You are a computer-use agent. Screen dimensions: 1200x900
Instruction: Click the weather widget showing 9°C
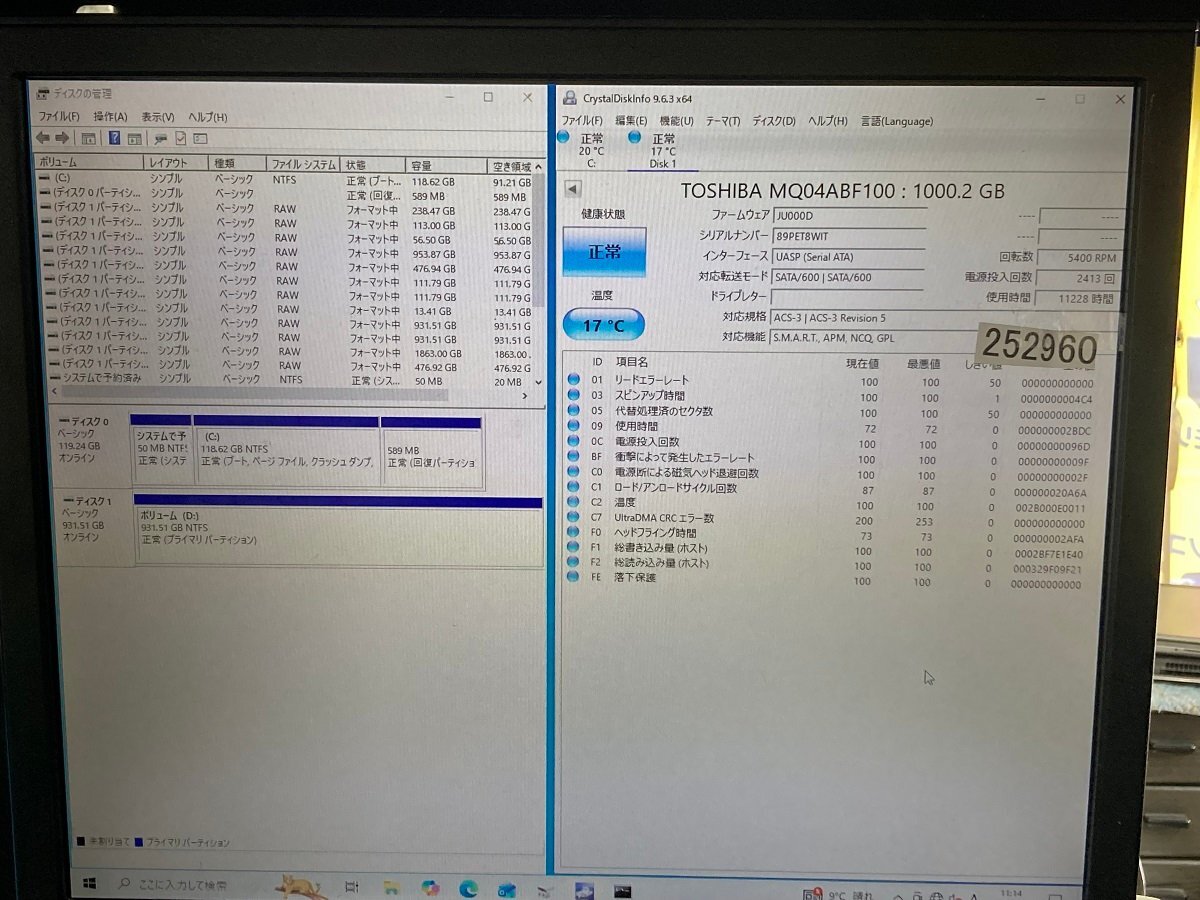pyautogui.click(x=840, y=894)
